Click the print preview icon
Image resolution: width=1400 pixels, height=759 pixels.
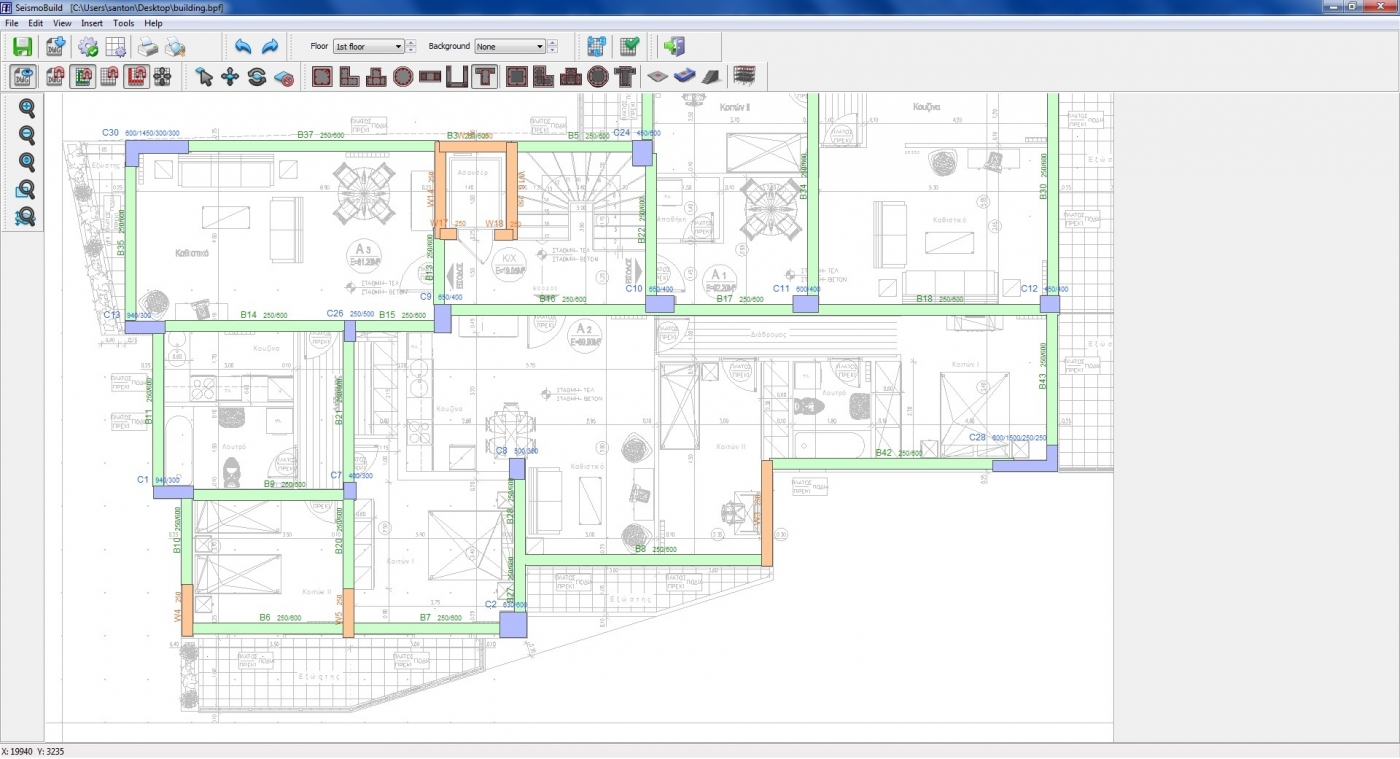pos(175,46)
